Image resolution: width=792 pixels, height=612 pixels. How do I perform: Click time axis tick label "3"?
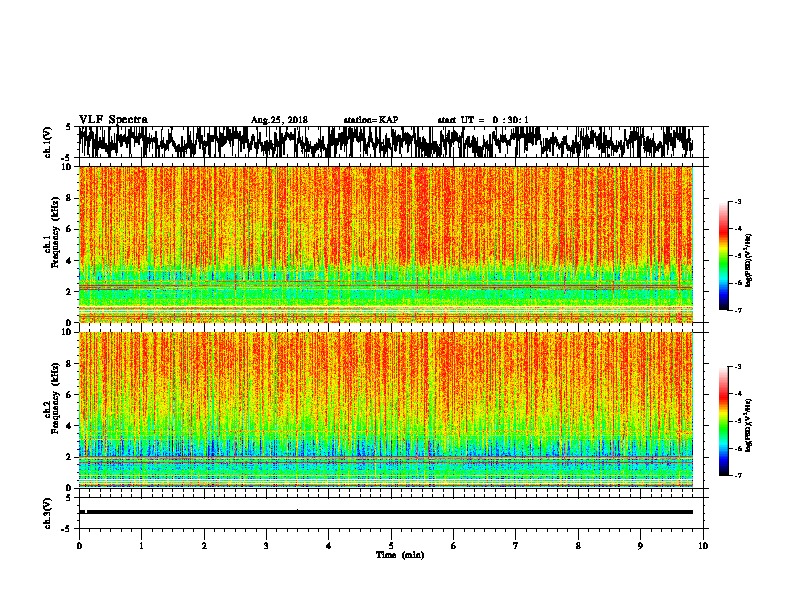point(266,546)
